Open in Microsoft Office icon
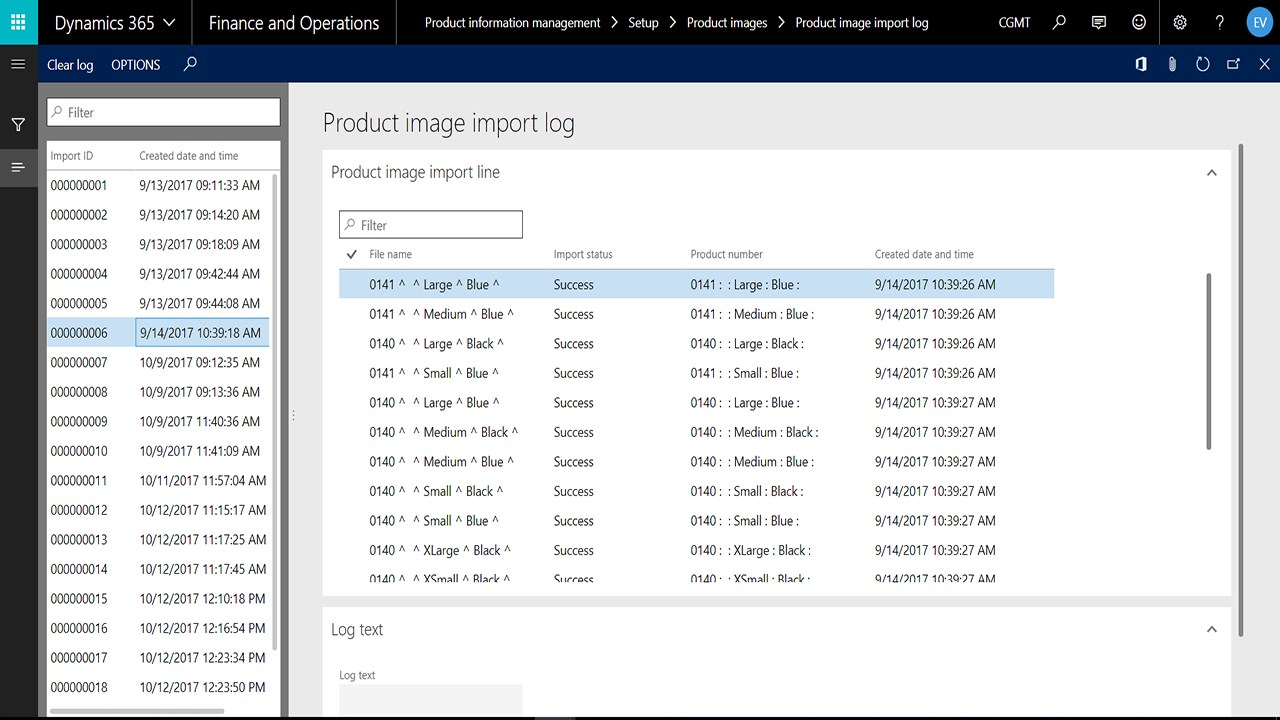 tap(1141, 64)
